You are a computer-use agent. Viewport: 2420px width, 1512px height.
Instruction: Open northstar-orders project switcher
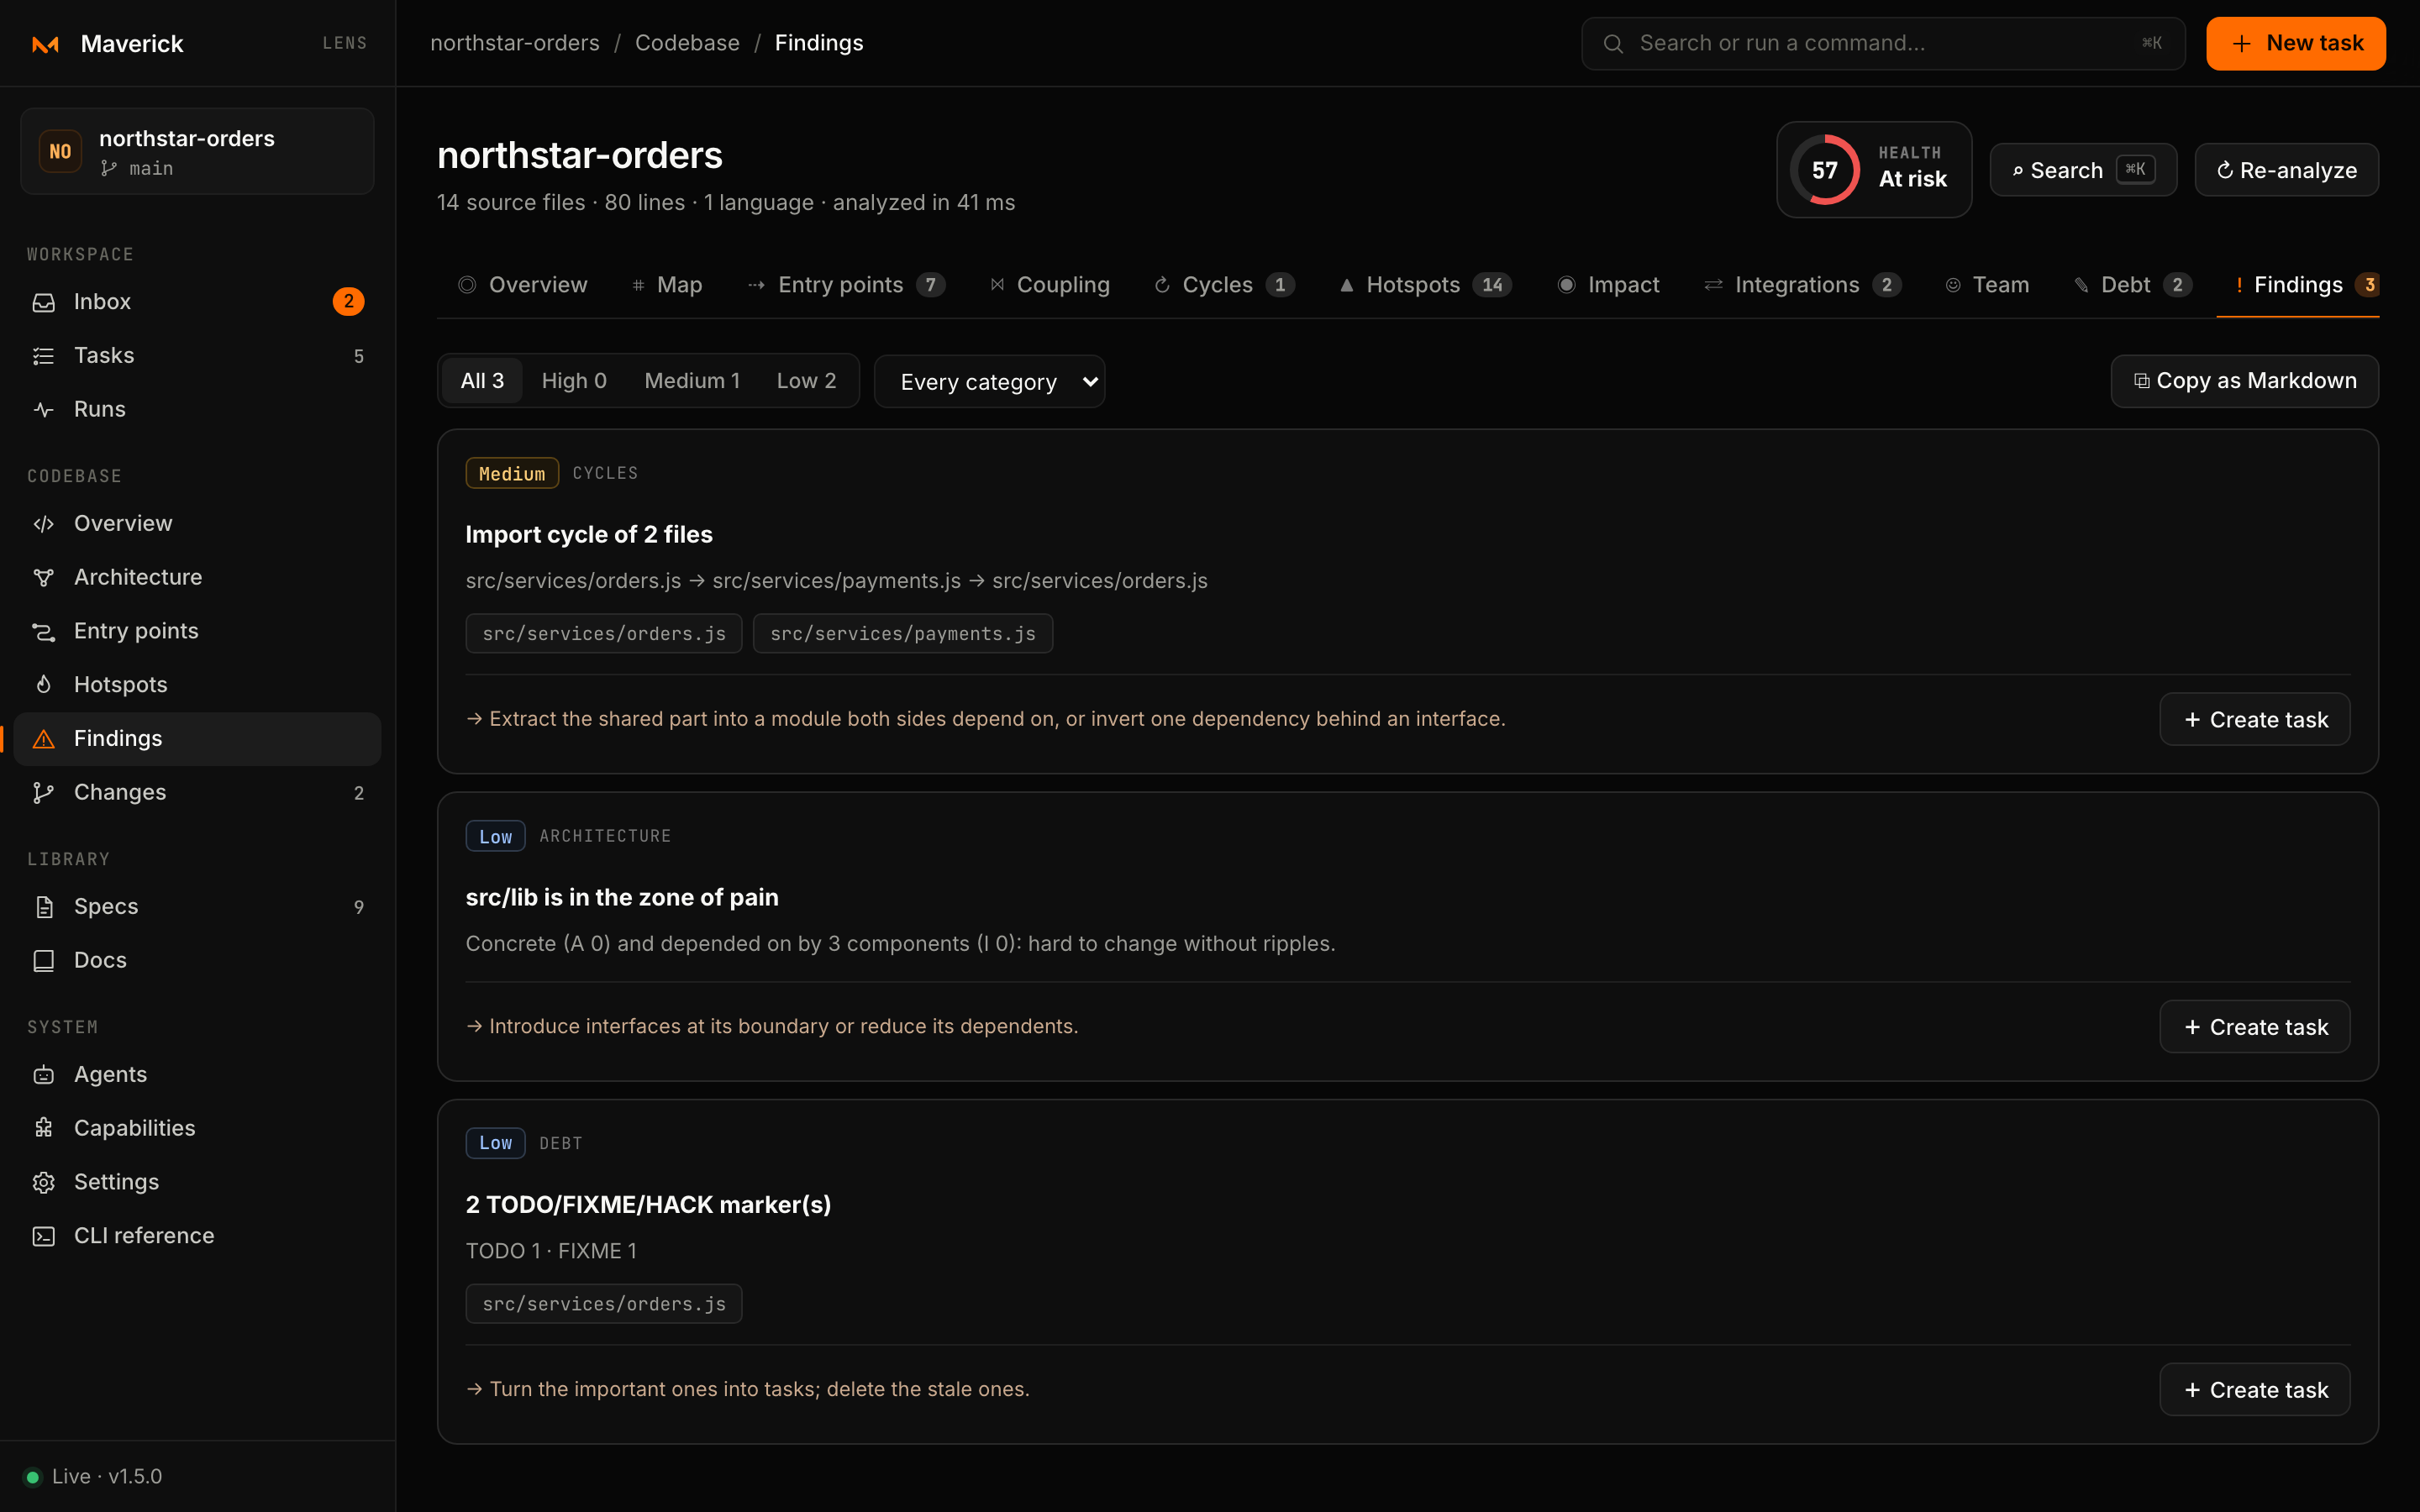click(x=197, y=151)
